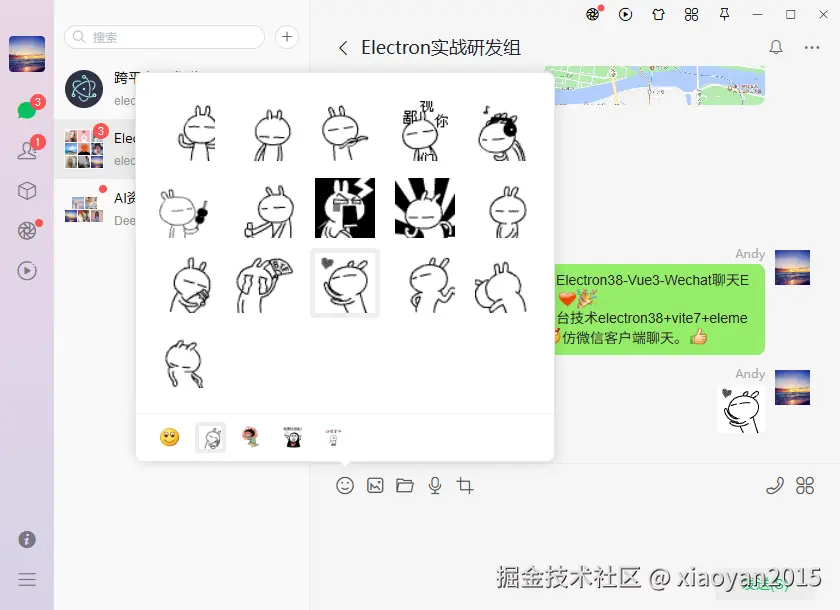Click the voice microphone icon
Viewport: 840px width, 610px height.
(x=435, y=486)
